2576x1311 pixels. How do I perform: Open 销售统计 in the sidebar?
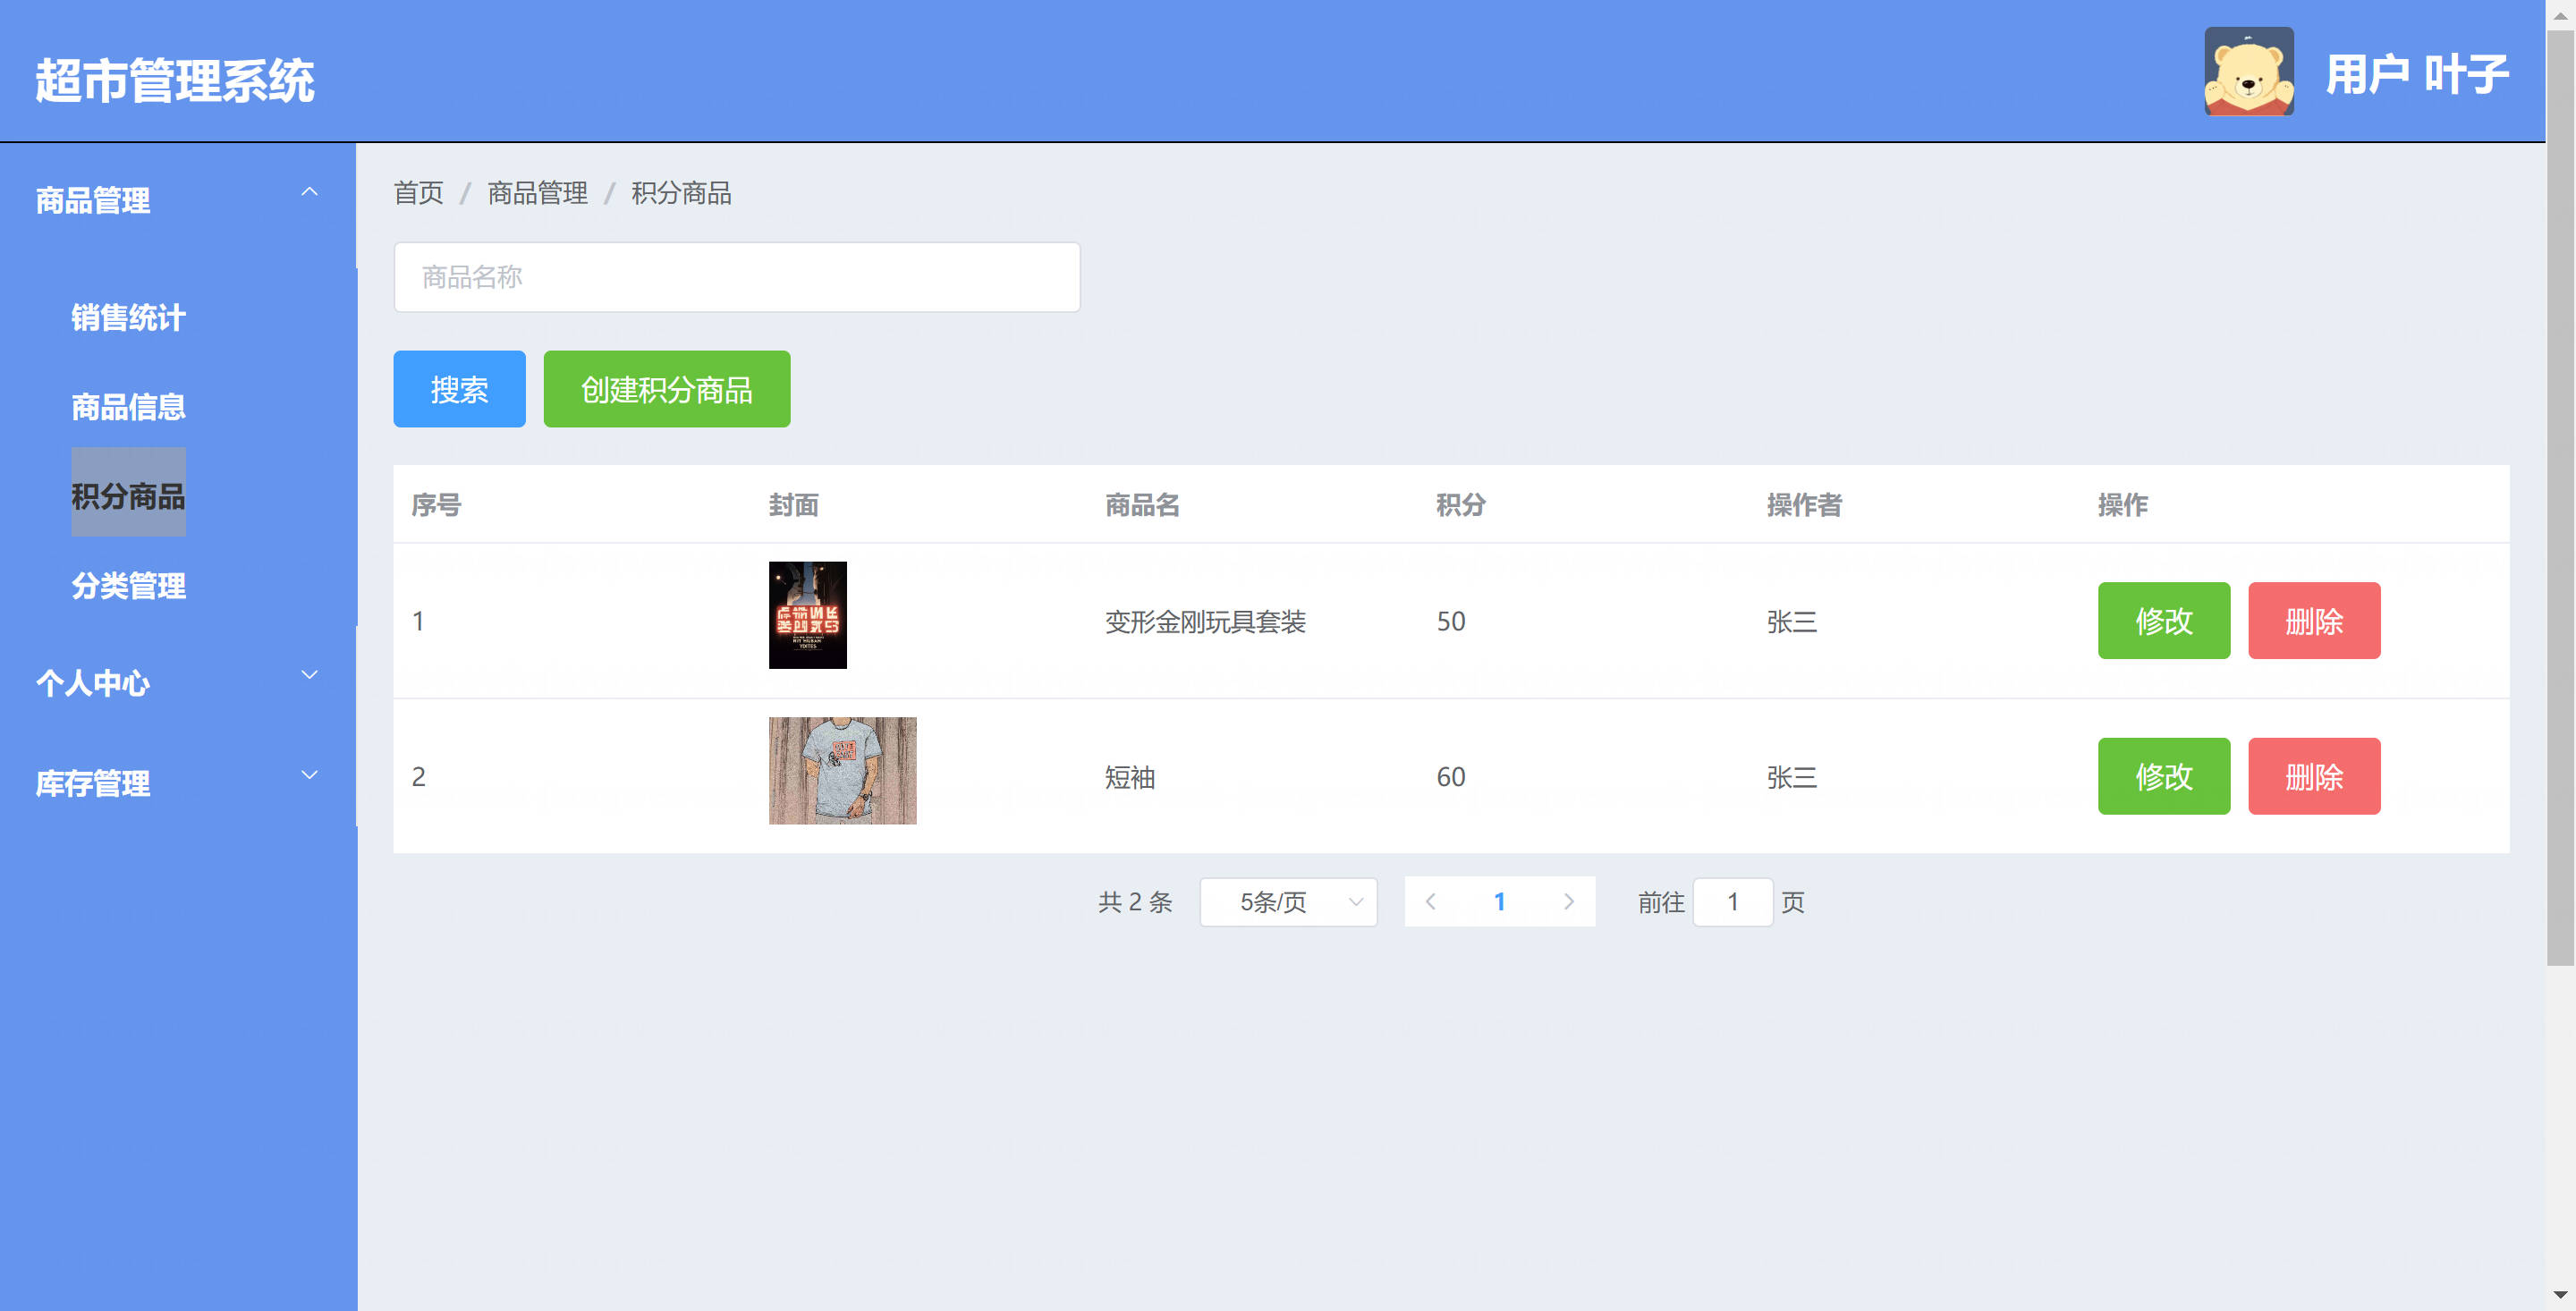point(128,317)
